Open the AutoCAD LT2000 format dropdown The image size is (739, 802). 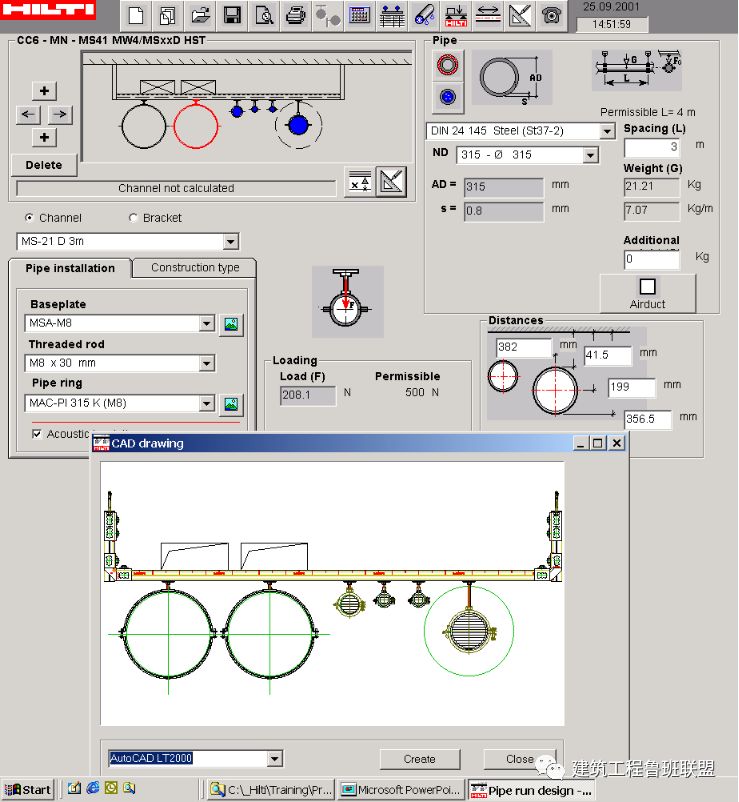pos(275,759)
